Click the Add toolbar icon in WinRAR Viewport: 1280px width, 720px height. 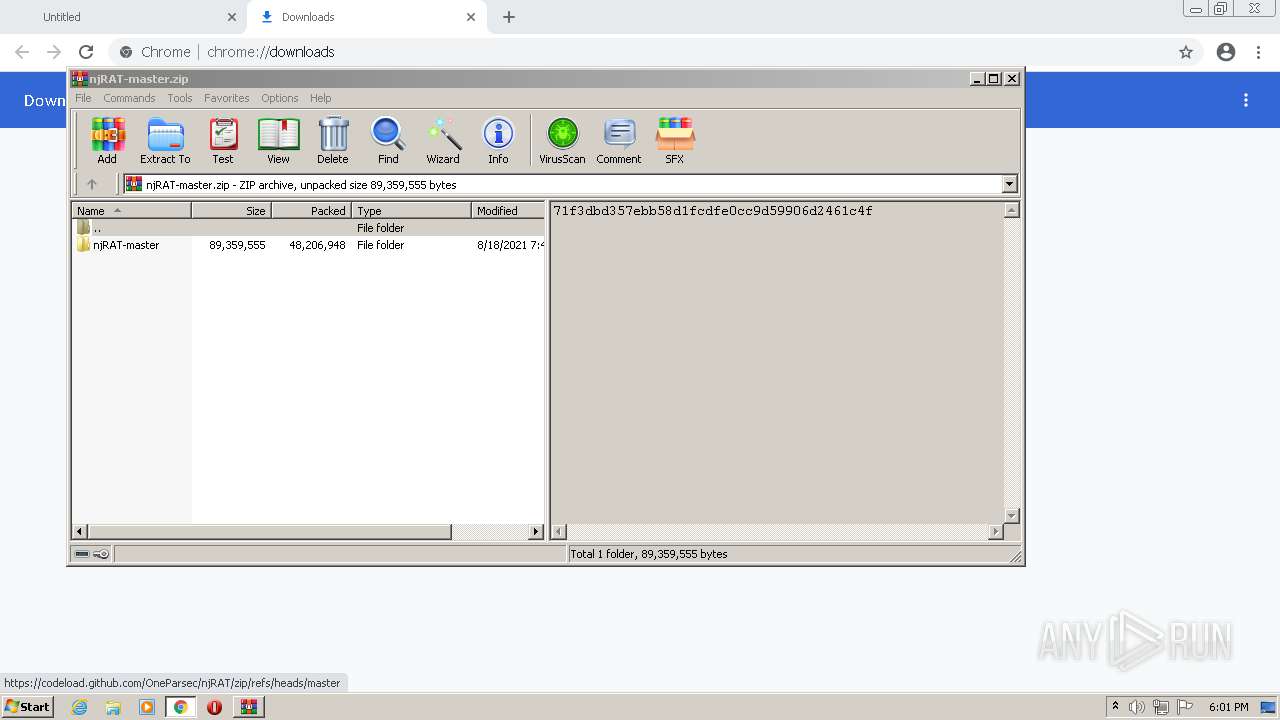(x=107, y=141)
